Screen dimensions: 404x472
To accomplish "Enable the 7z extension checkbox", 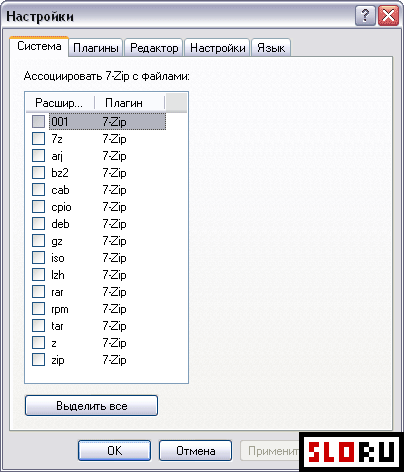I will click(38, 138).
